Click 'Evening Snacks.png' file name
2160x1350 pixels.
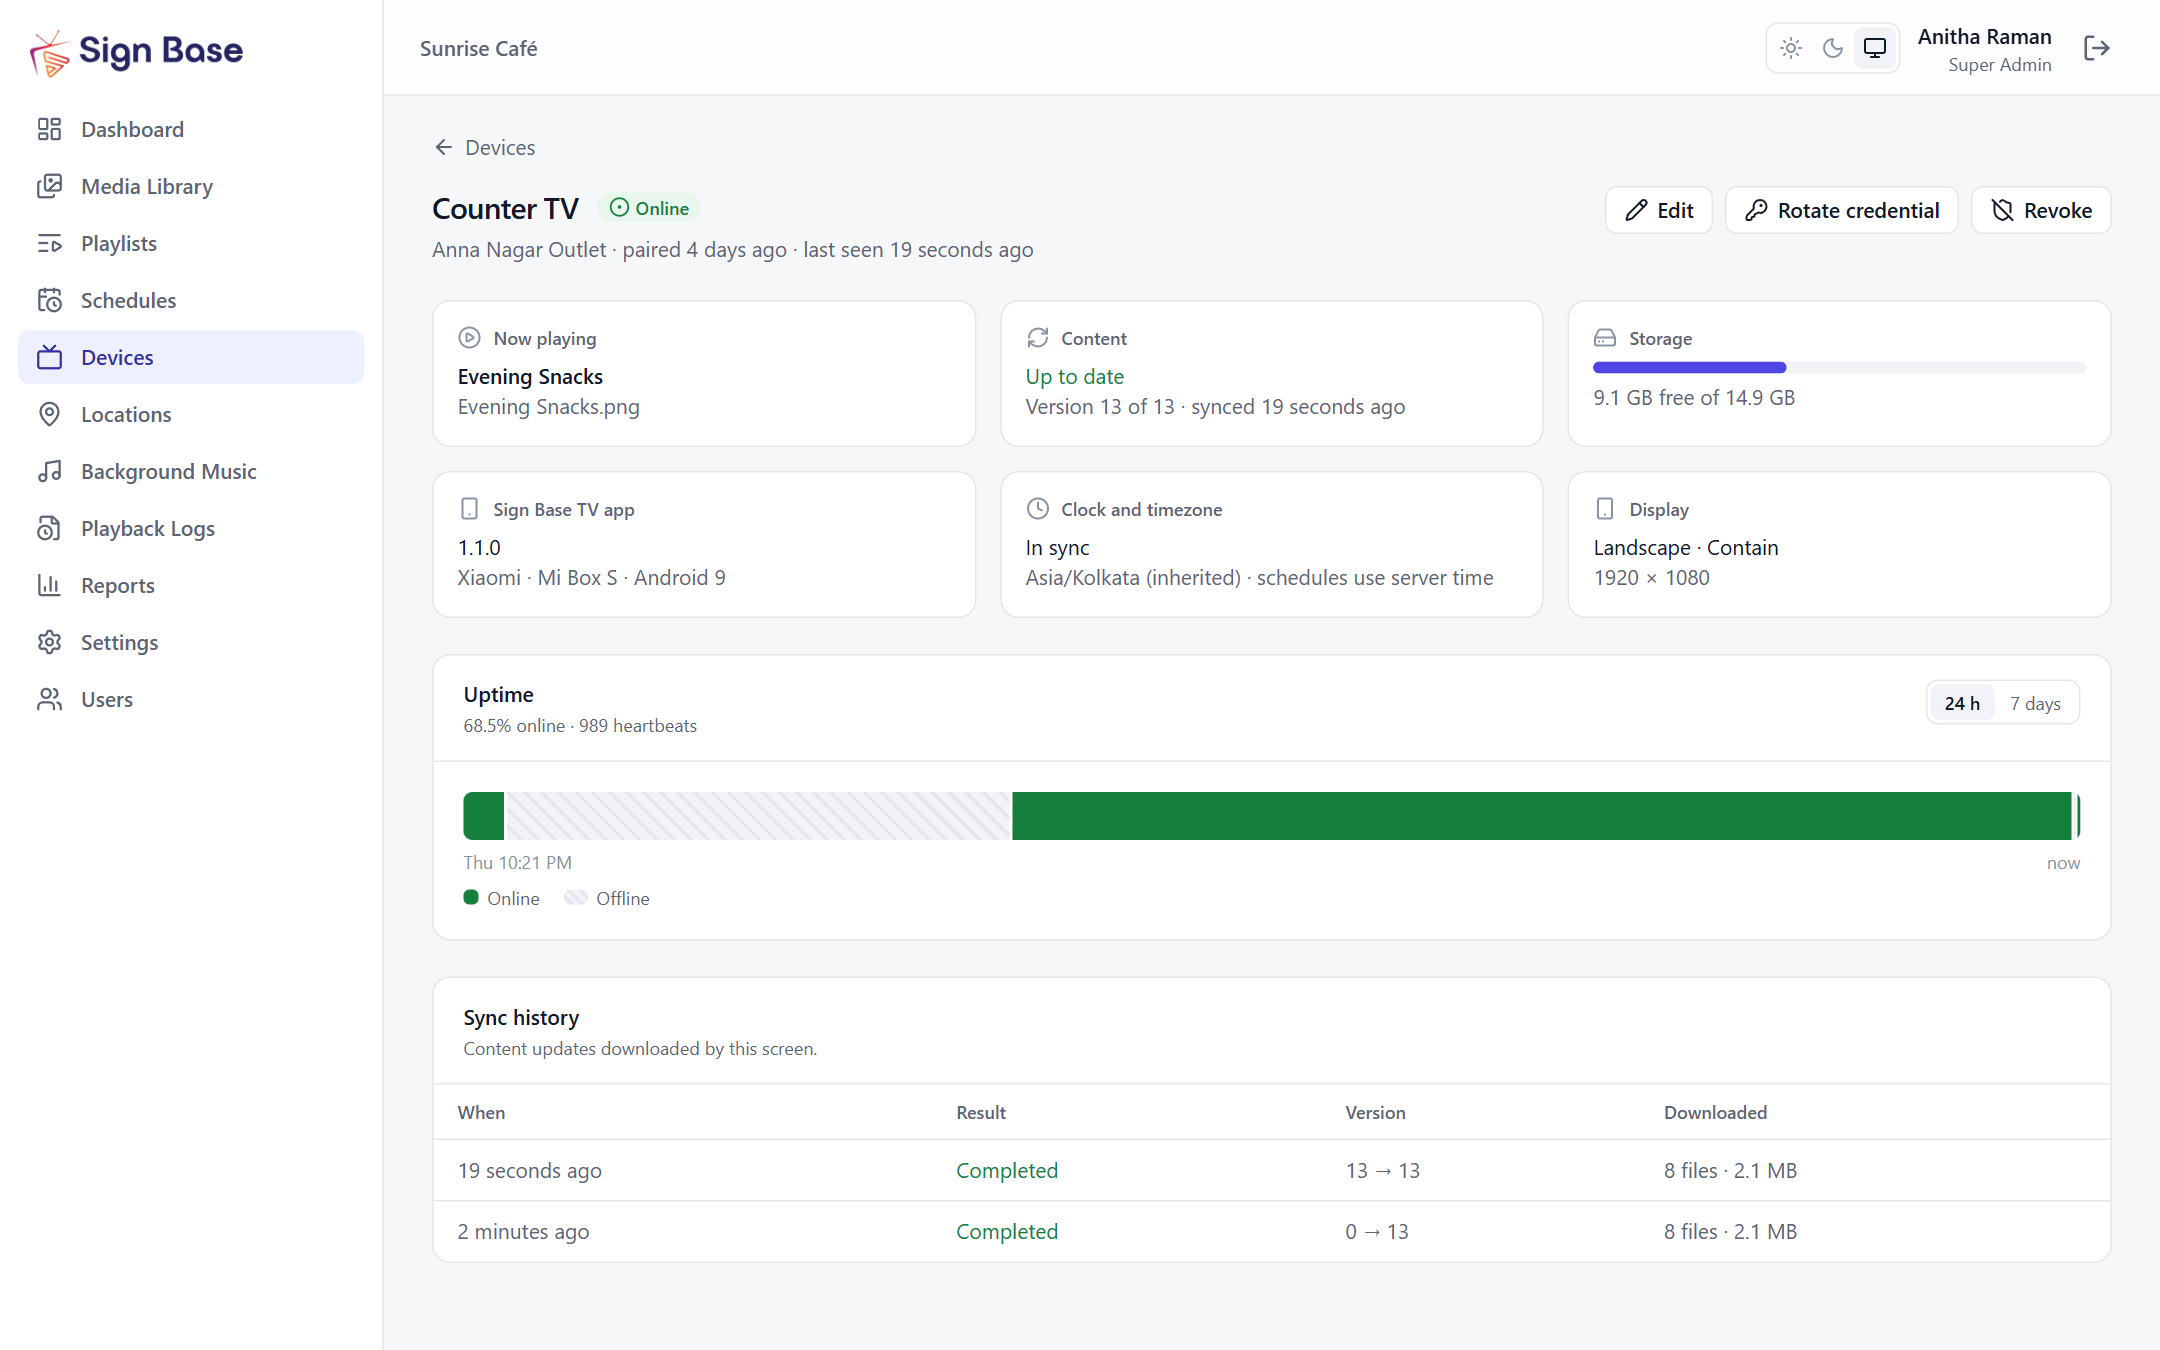click(x=548, y=407)
